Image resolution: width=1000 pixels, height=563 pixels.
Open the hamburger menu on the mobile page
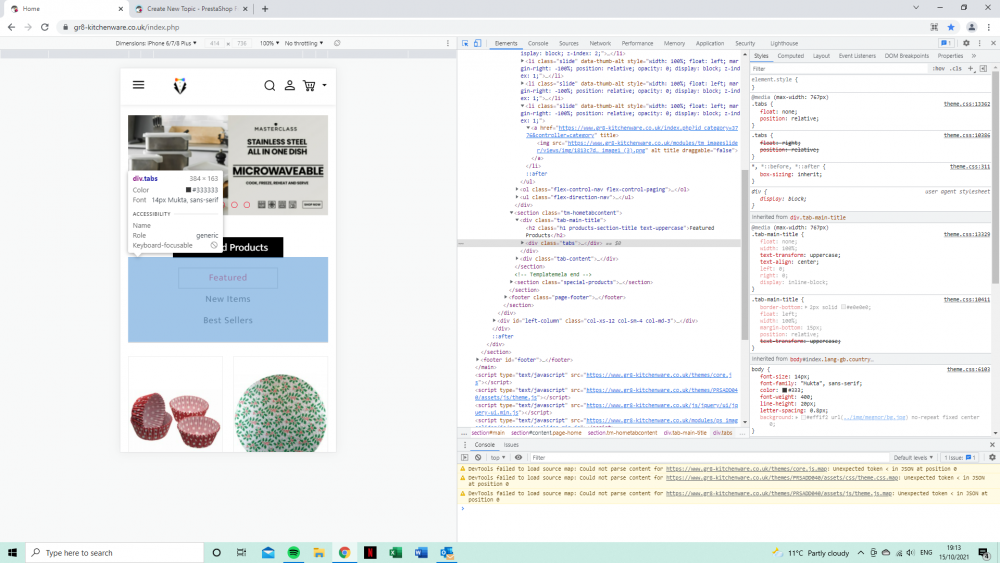(x=138, y=86)
